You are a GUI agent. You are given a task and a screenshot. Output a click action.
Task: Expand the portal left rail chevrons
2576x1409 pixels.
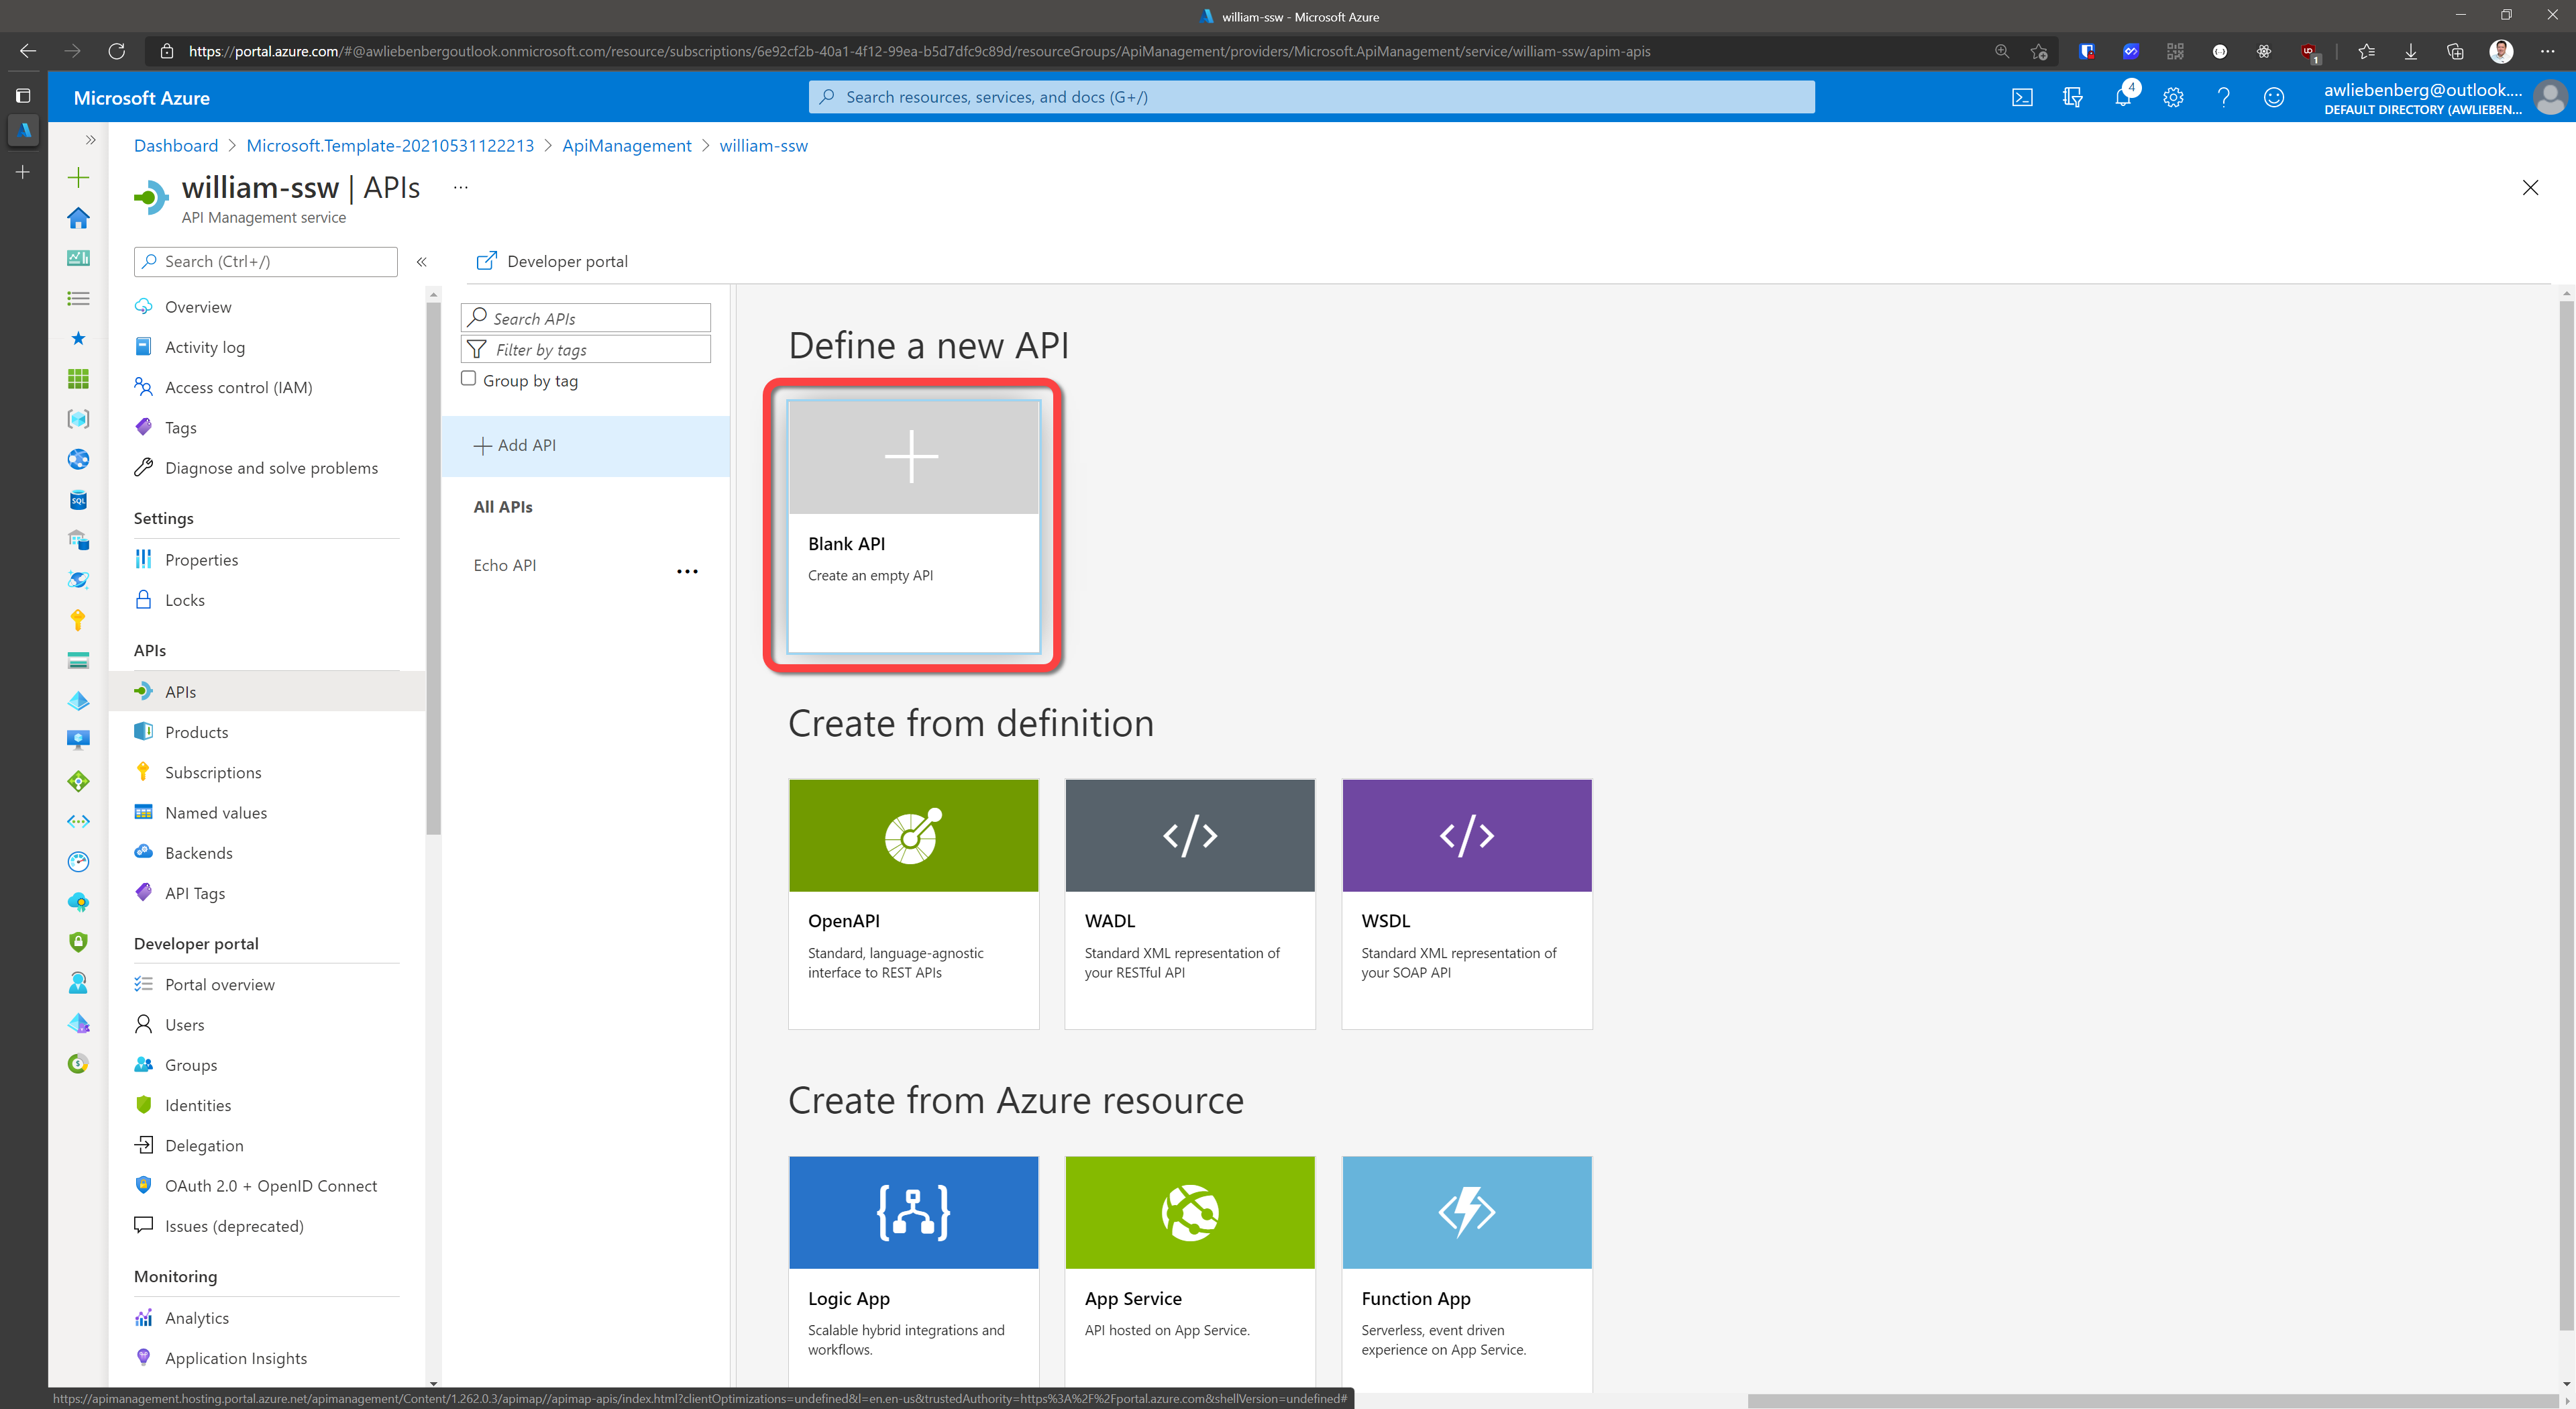(x=90, y=140)
